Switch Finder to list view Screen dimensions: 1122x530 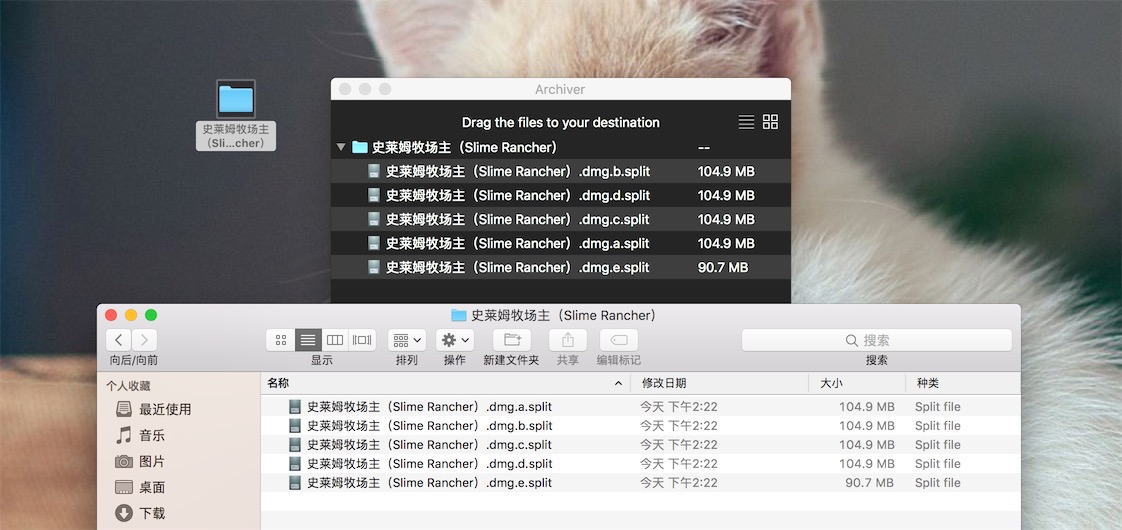point(308,340)
